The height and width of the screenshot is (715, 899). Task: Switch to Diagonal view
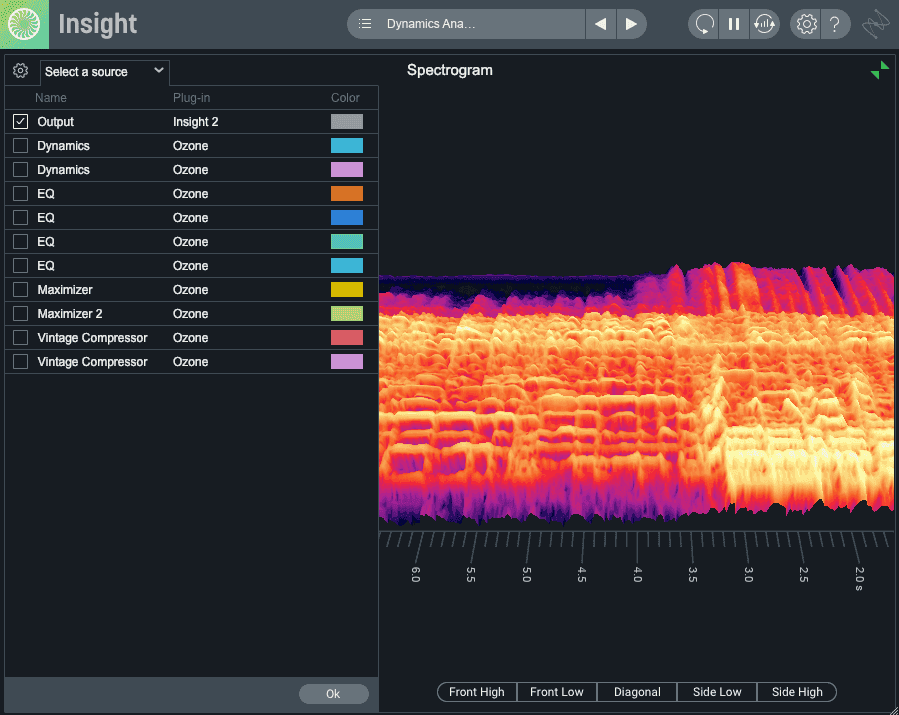point(637,692)
